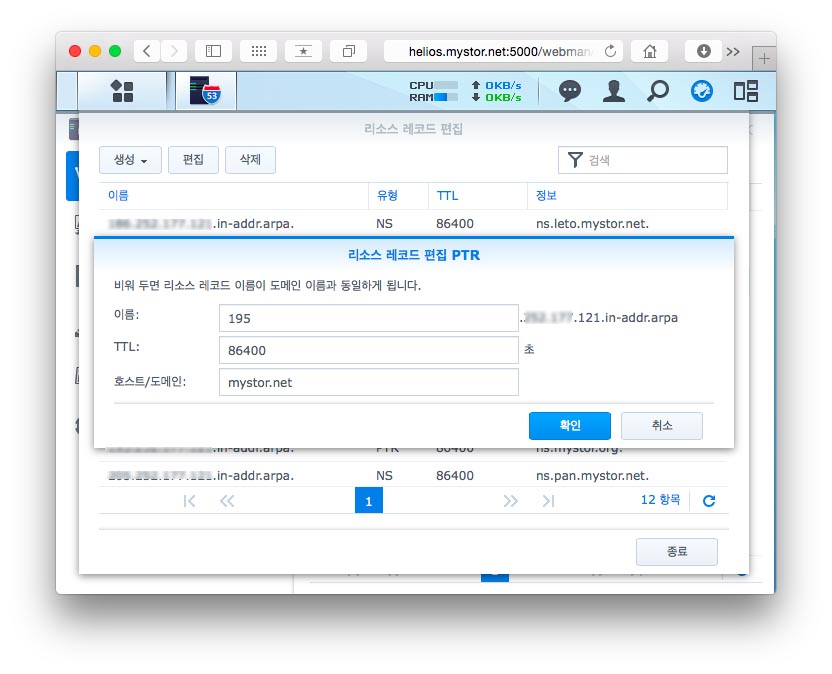Open the search filter funnel dropdown
Image resolution: width=832 pixels, height=674 pixels.
tap(574, 160)
